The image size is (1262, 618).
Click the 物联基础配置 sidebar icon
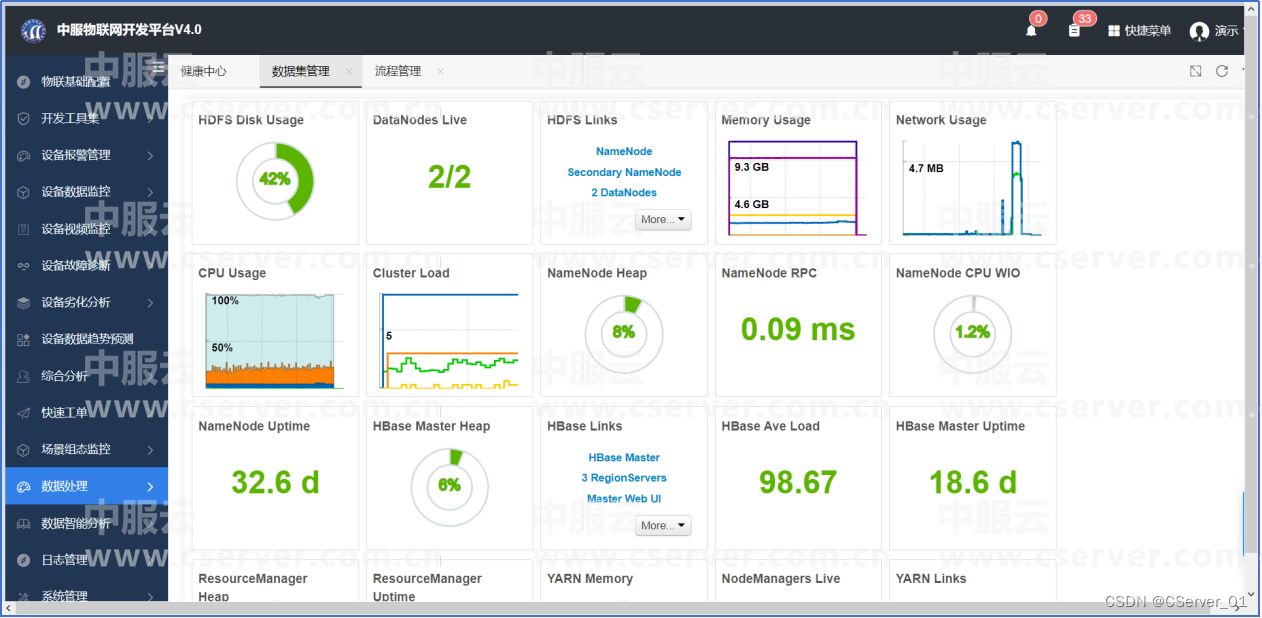pyautogui.click(x=23, y=82)
